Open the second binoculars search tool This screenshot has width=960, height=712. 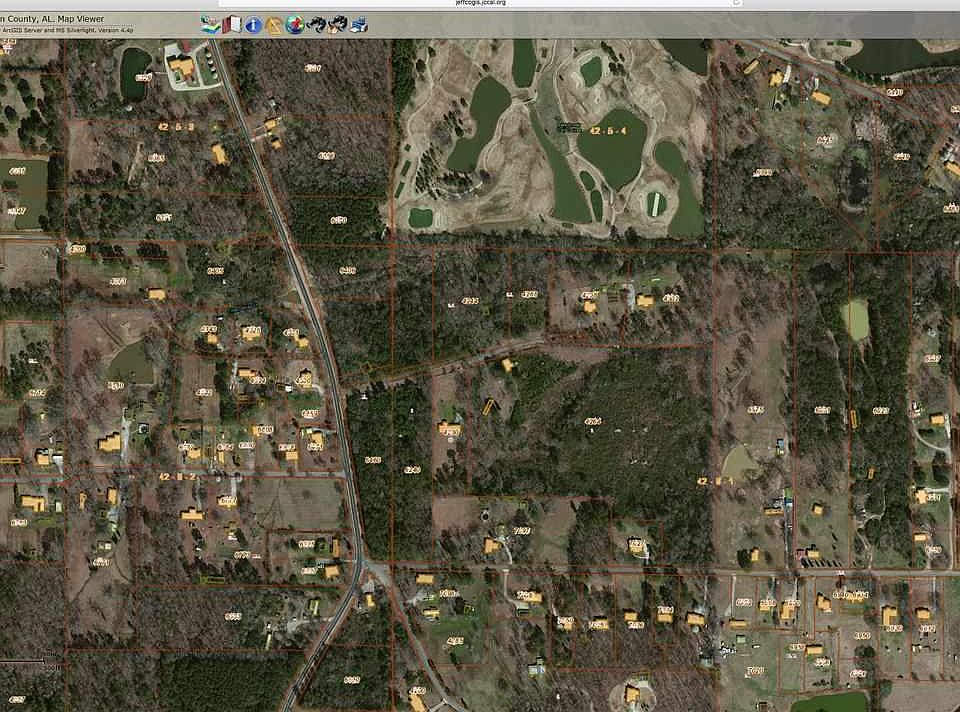(337, 25)
